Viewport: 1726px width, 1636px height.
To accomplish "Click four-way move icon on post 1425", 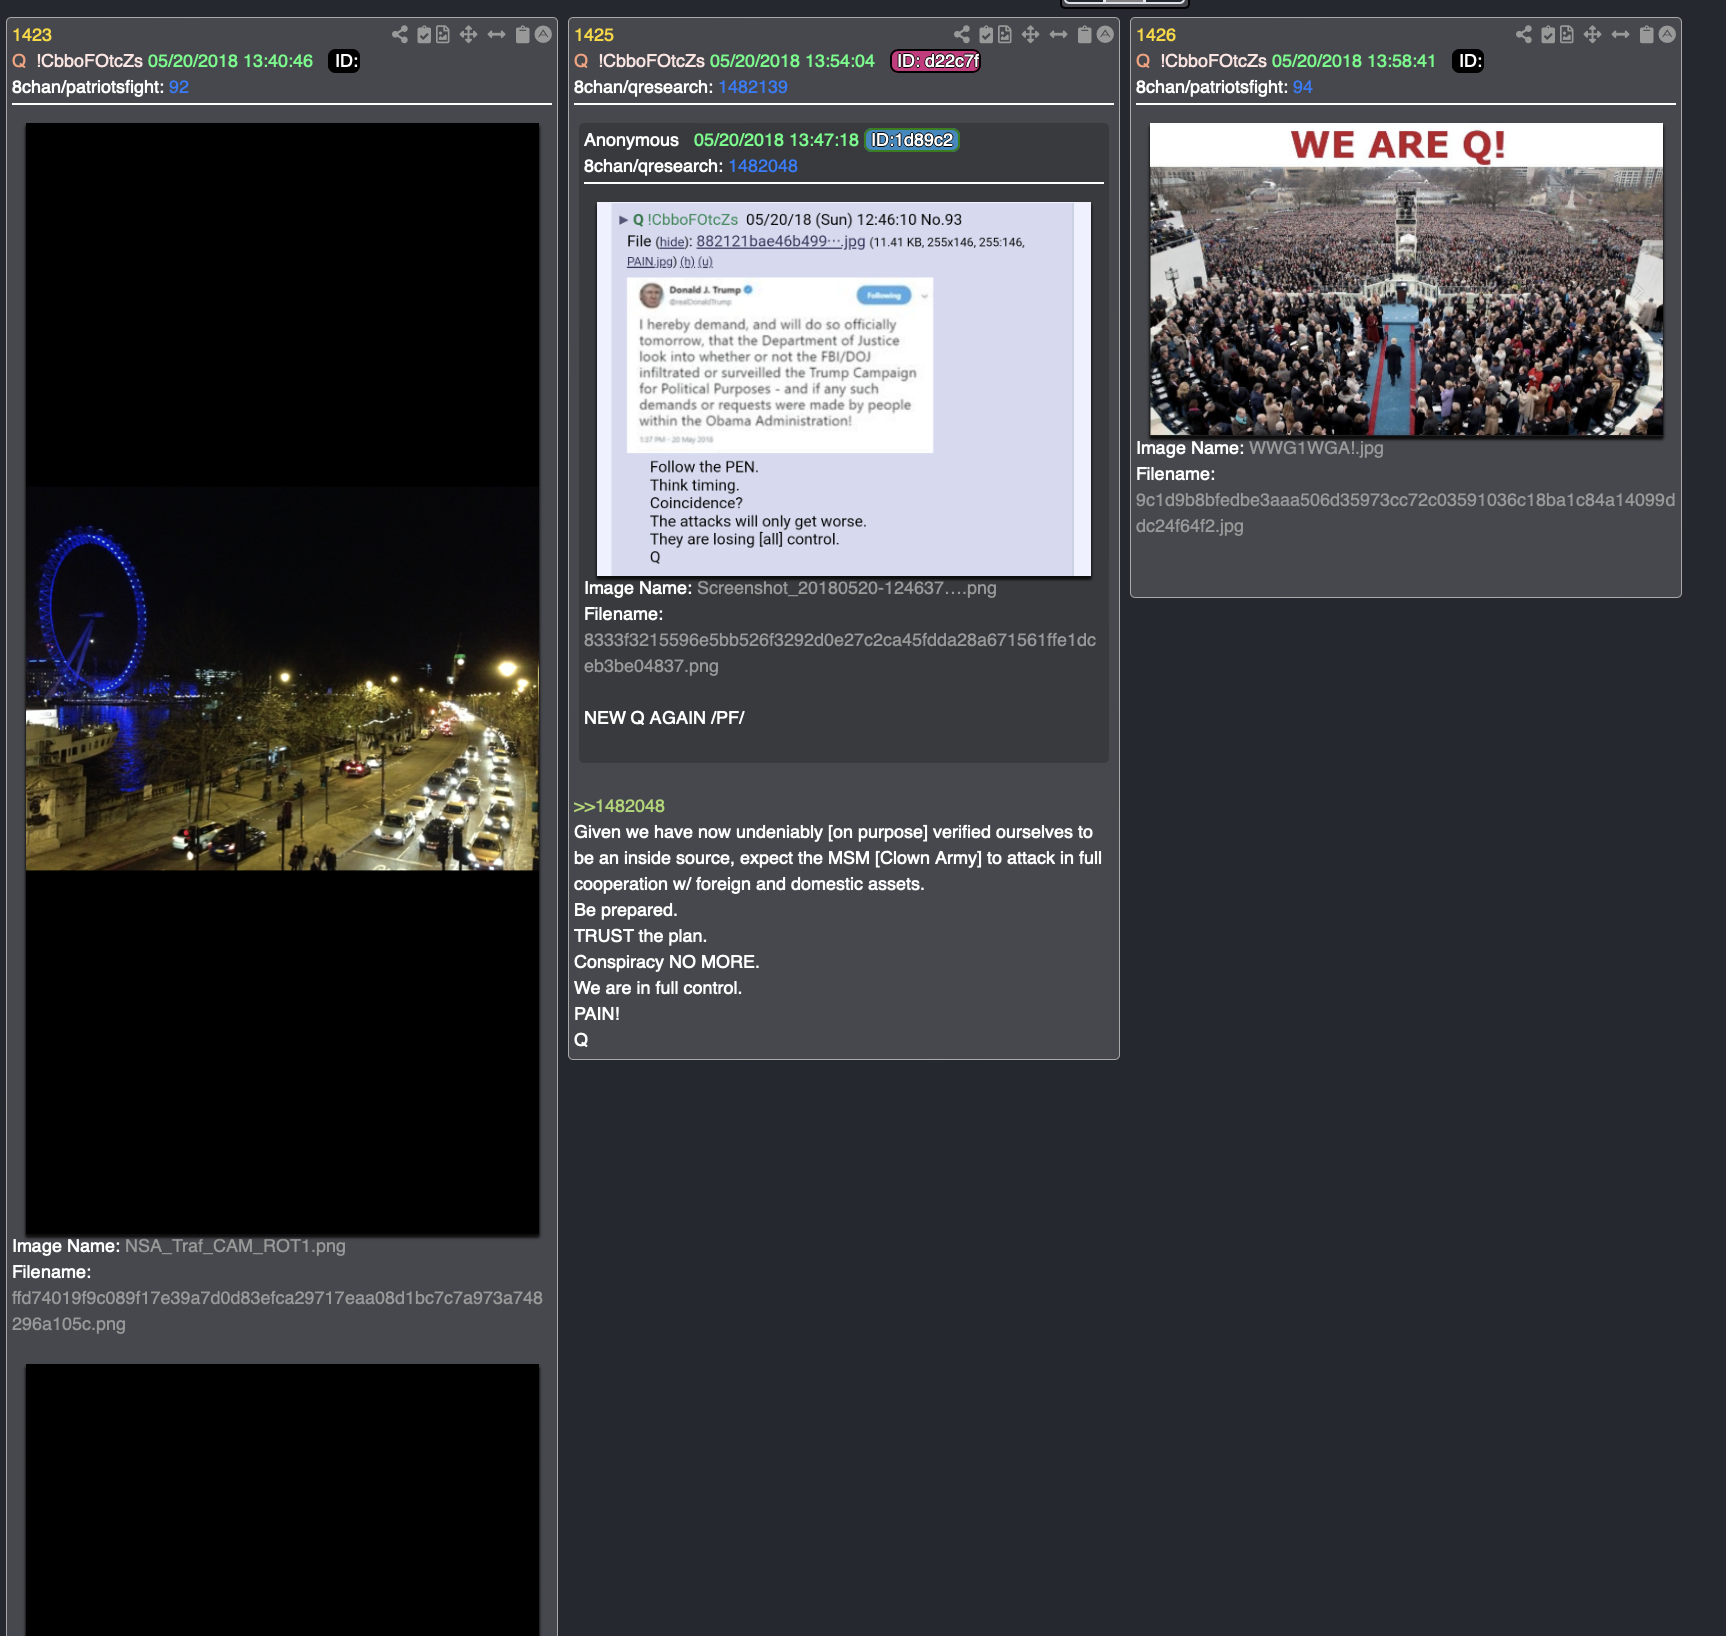I will (x=1030, y=35).
